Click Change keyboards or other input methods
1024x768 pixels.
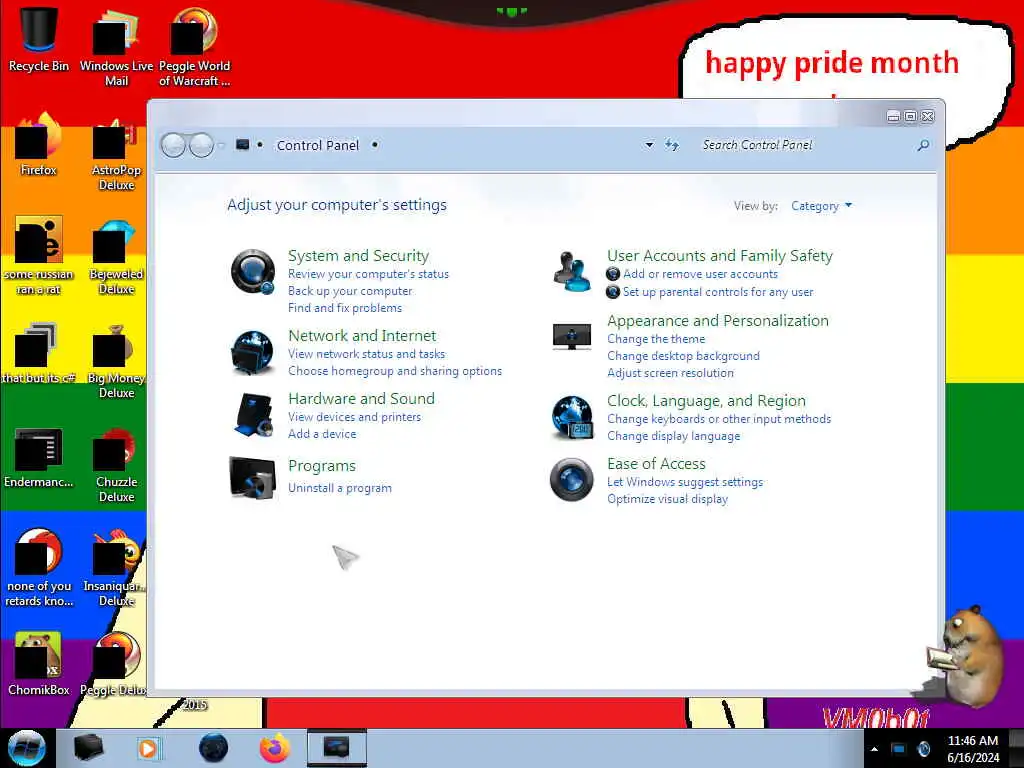click(x=719, y=419)
